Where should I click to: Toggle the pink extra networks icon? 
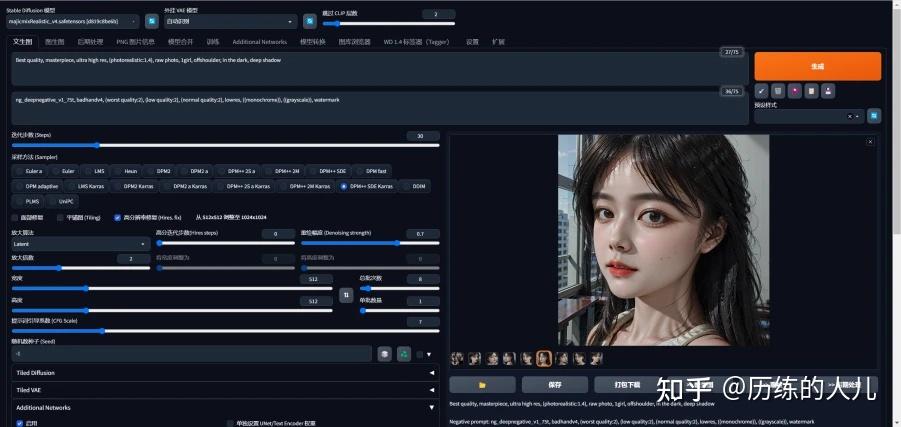coord(795,90)
